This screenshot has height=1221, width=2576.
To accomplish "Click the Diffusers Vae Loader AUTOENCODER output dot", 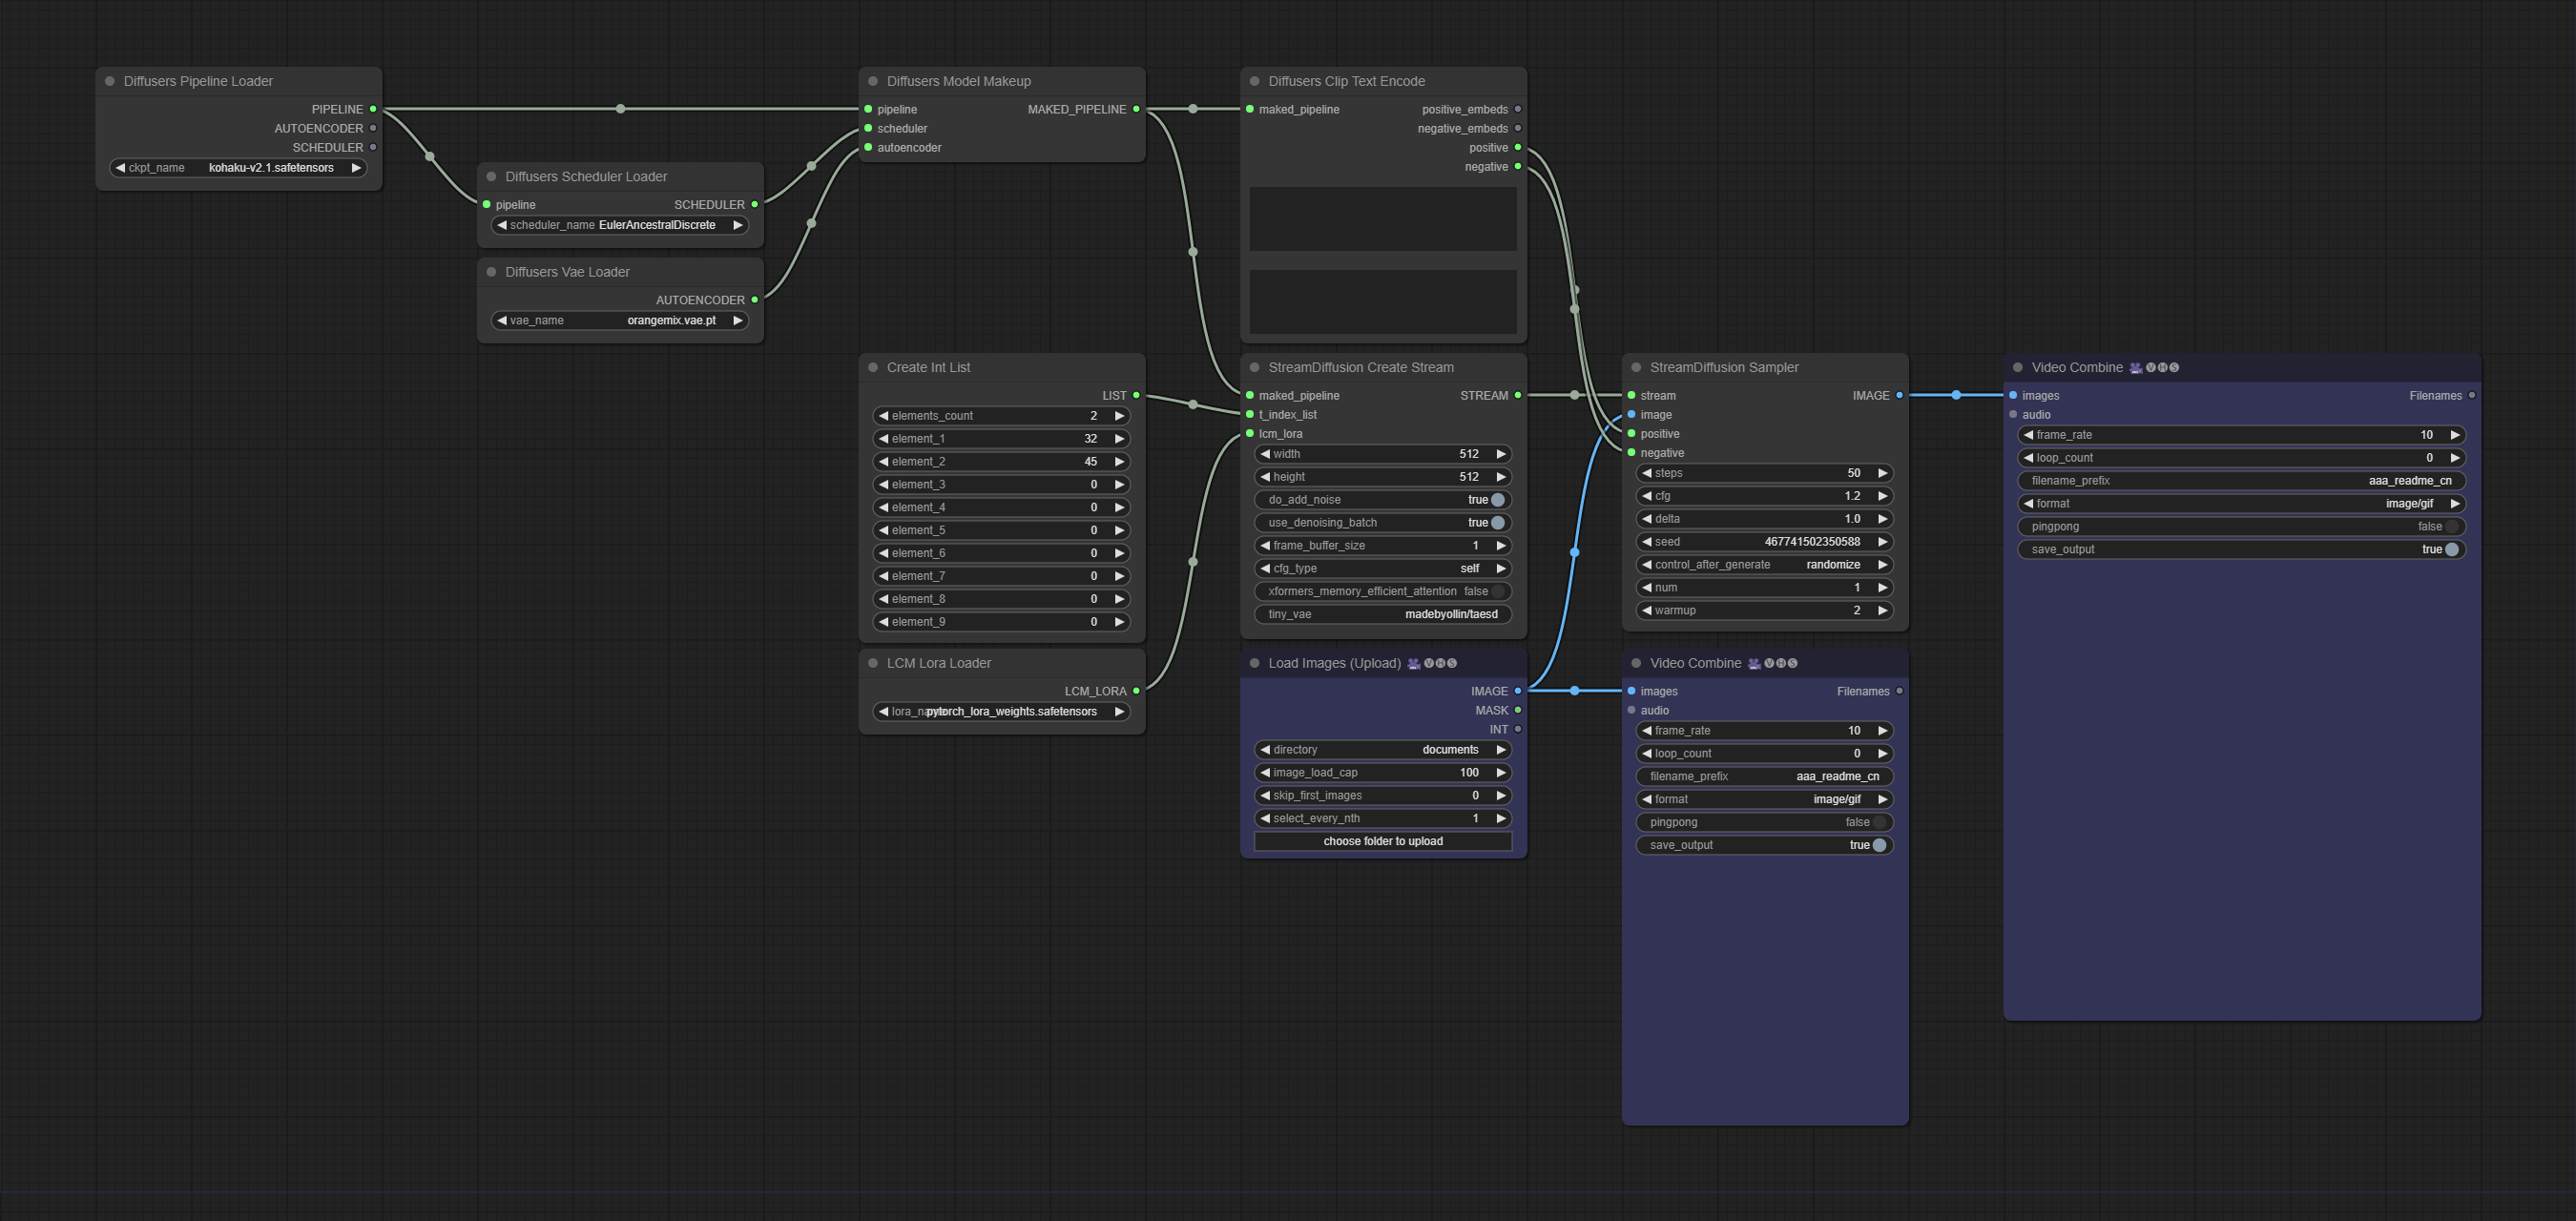I will click(754, 299).
